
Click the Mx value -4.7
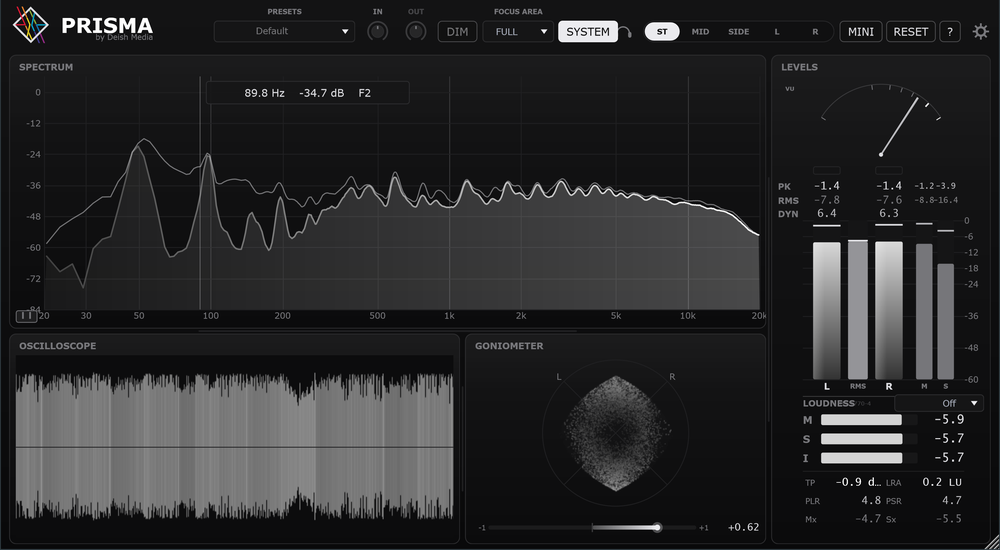click(868, 519)
